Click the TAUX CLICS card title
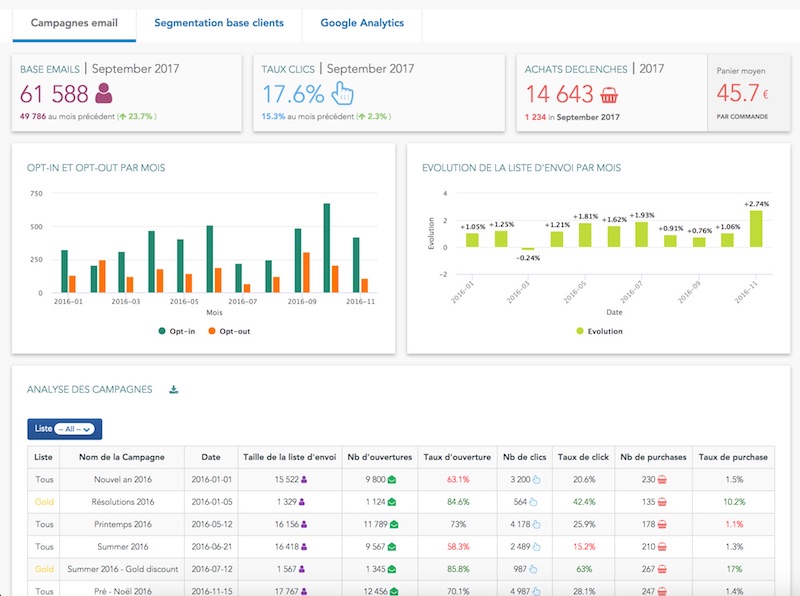The width and height of the screenshot is (800, 596). [288, 69]
